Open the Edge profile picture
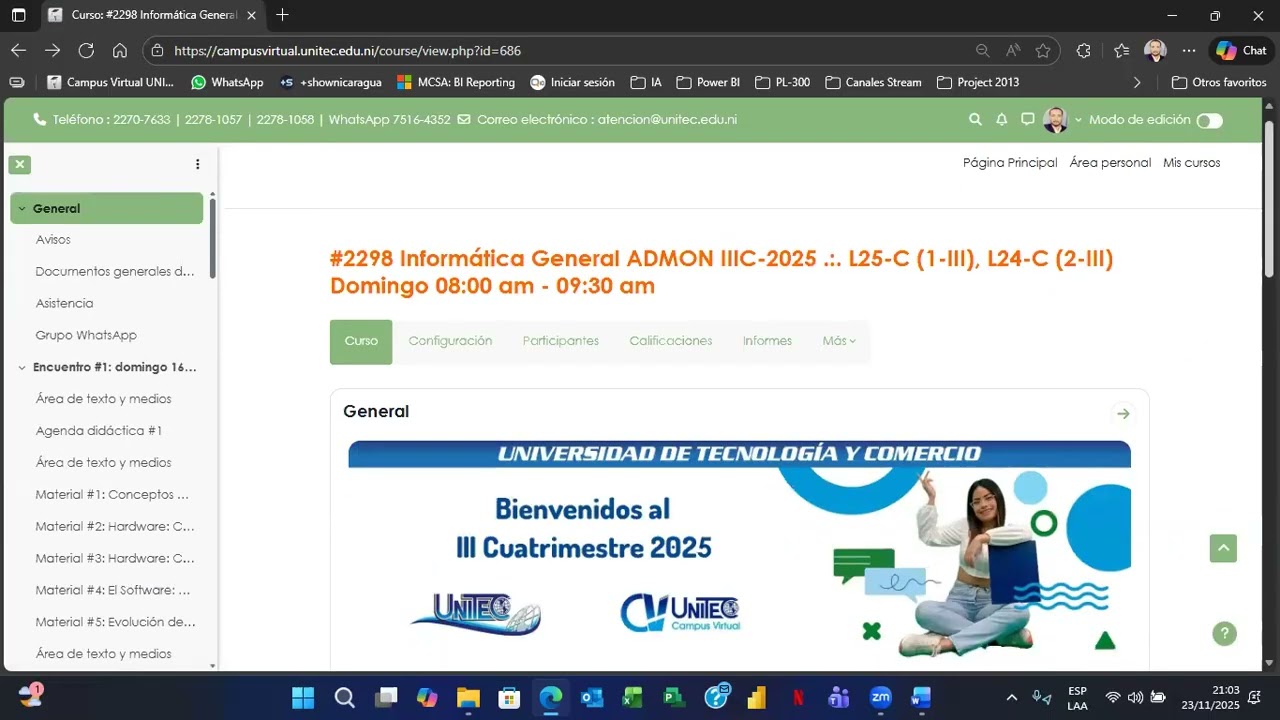The image size is (1280, 720). click(x=1155, y=50)
